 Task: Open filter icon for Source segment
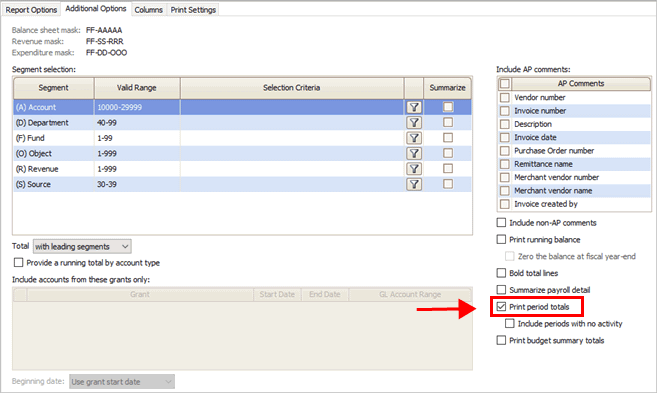414,184
